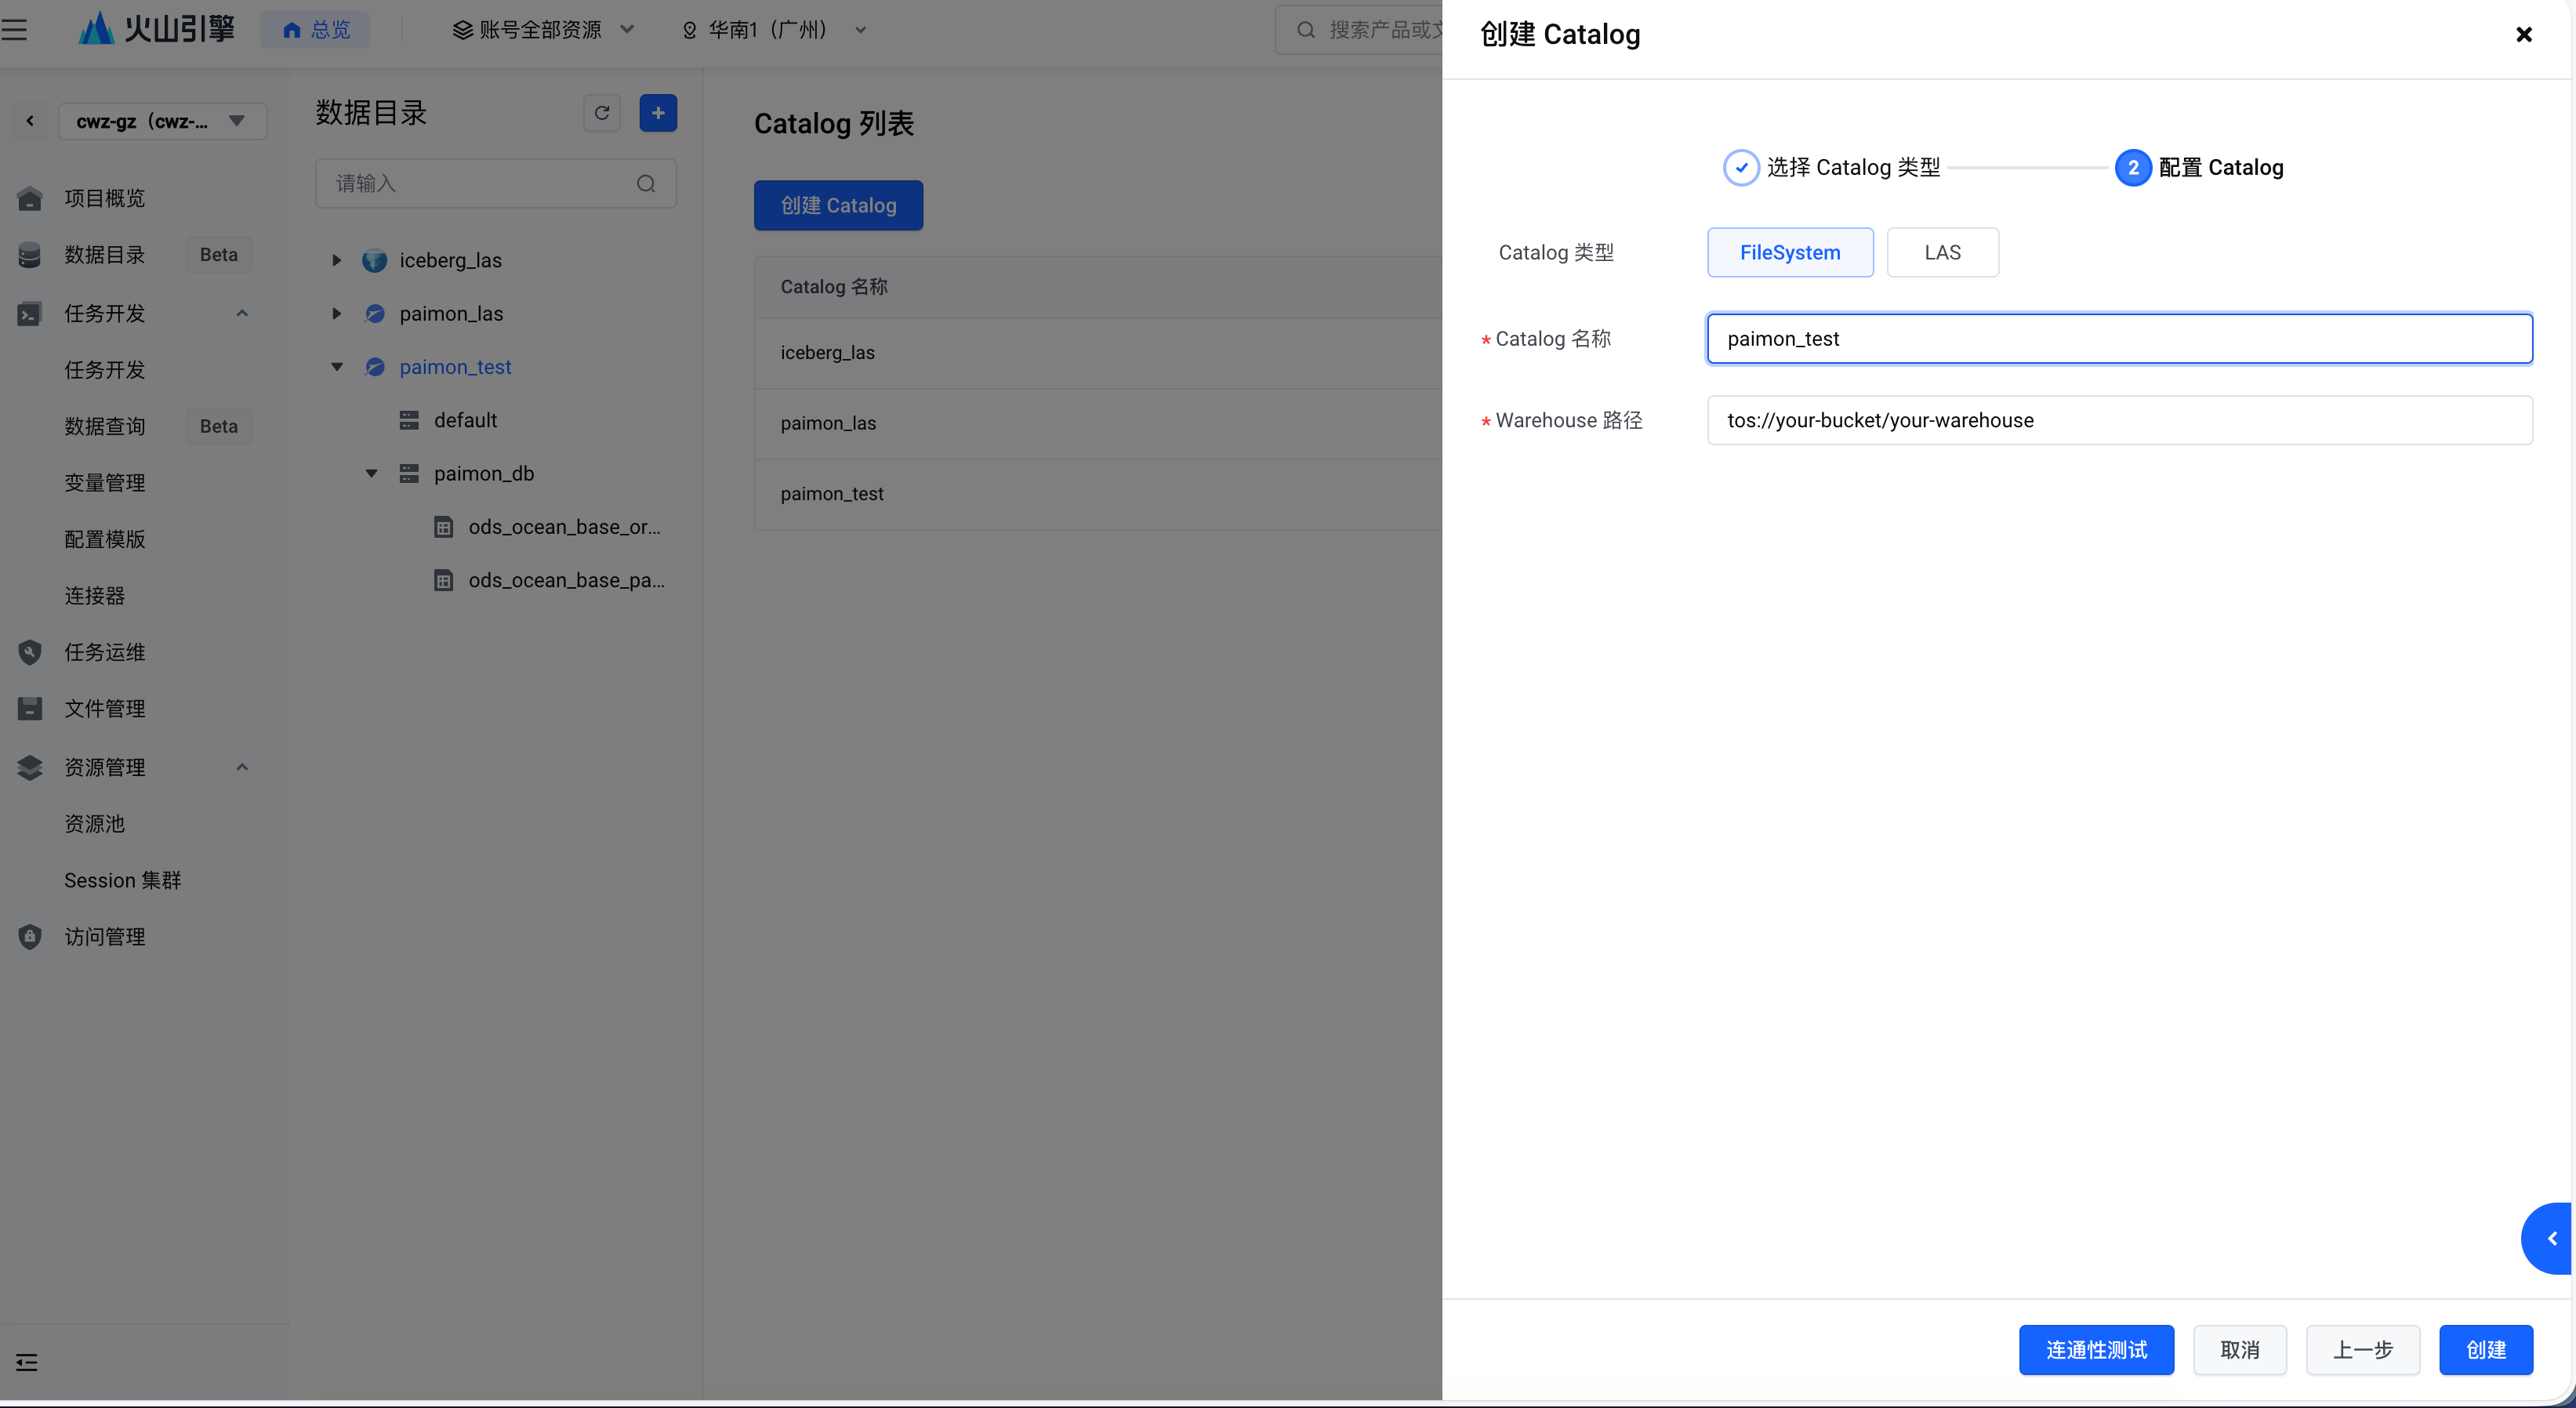Image resolution: width=2576 pixels, height=1408 pixels.
Task: Select FileSystem catalog type
Action: click(x=1789, y=252)
